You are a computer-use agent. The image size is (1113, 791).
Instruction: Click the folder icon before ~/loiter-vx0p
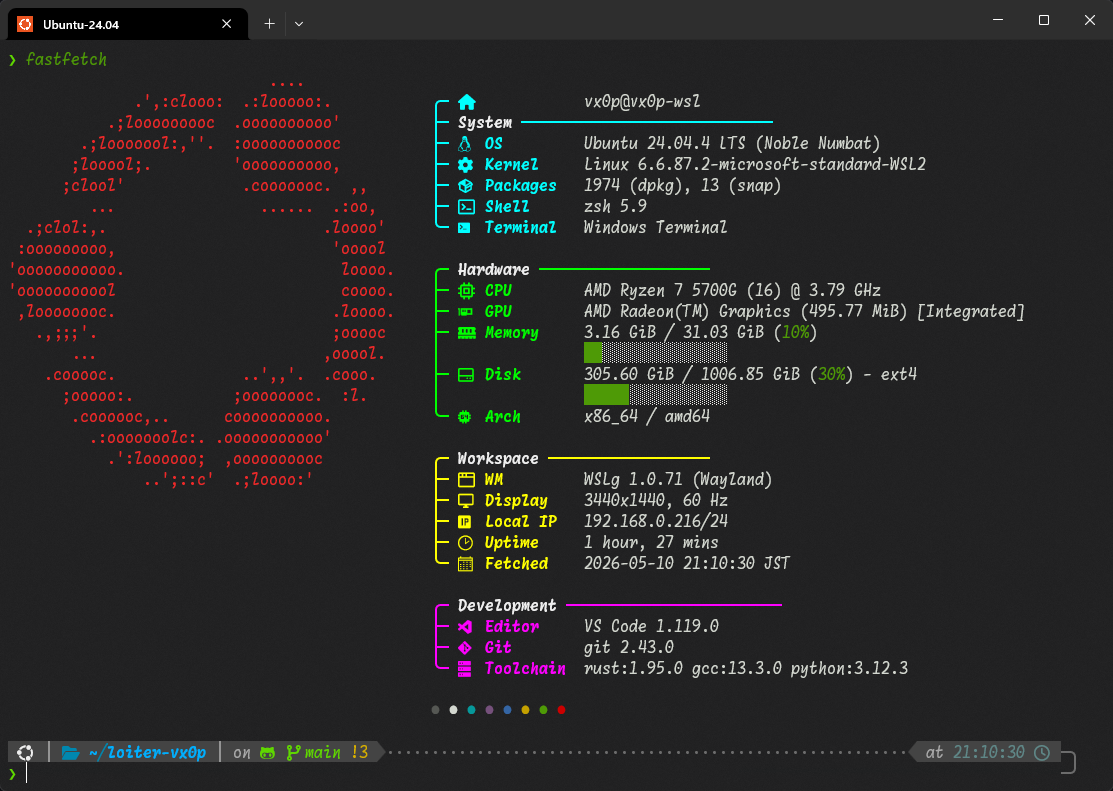[70, 753]
